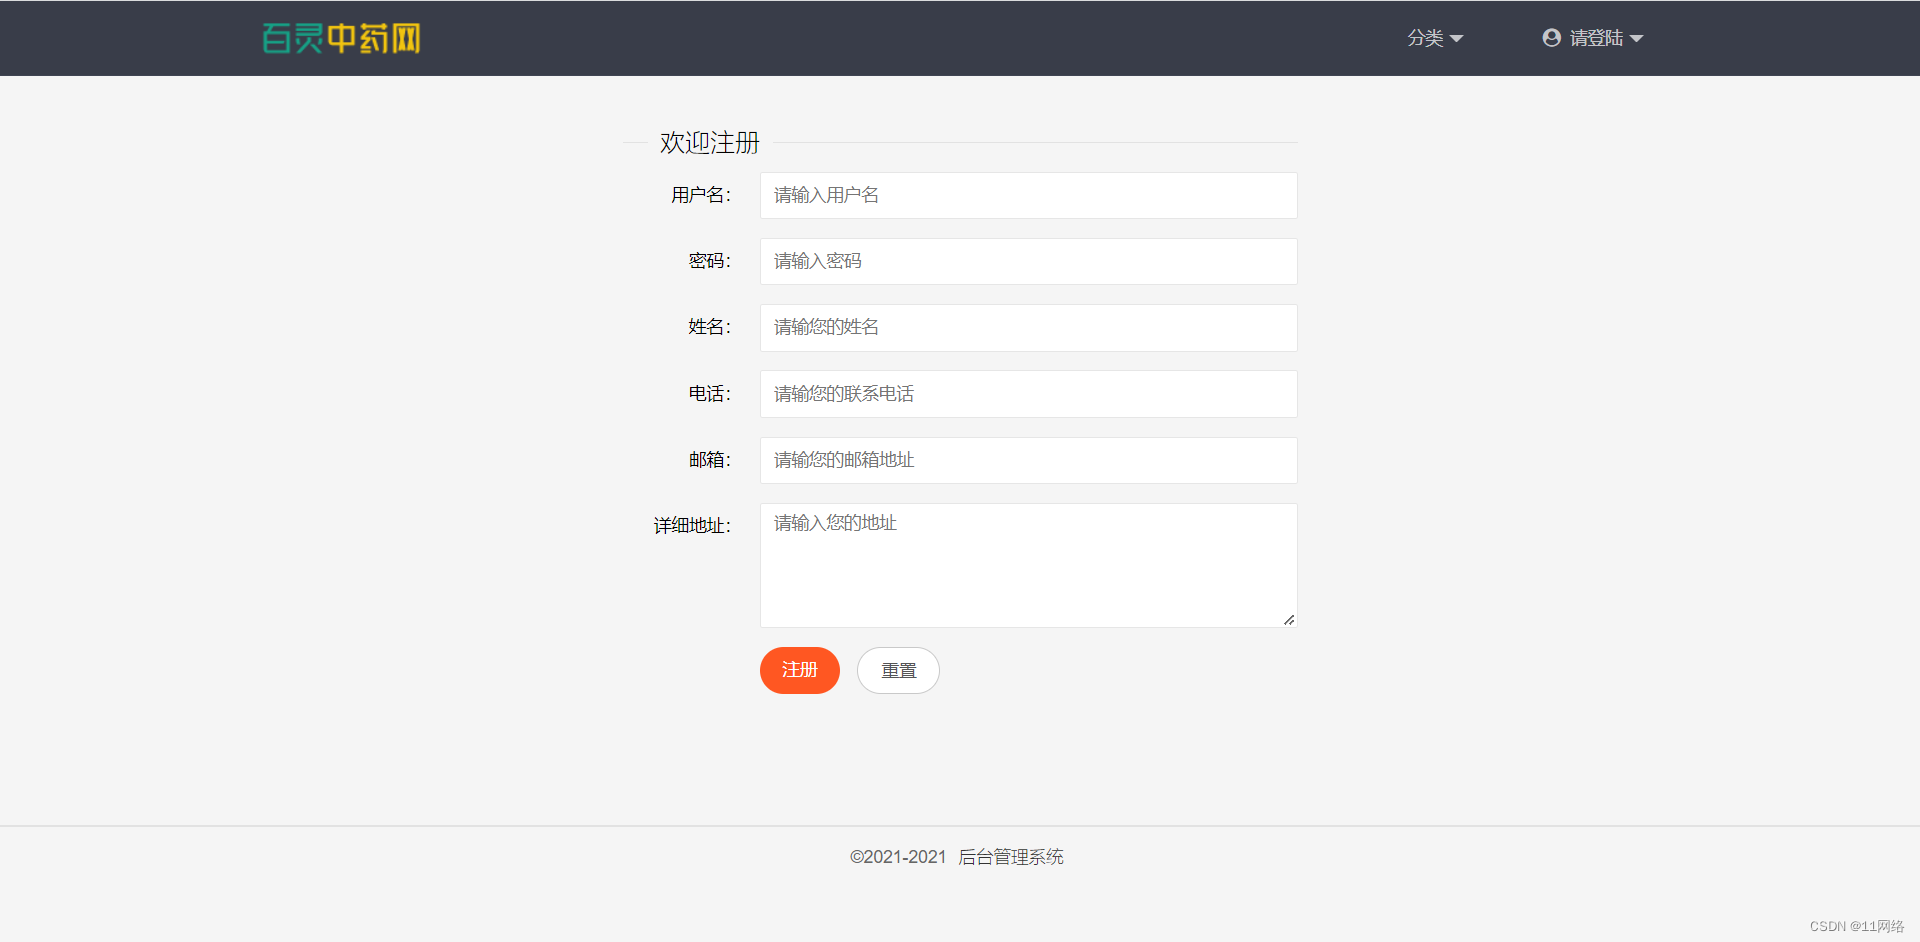This screenshot has width=1920, height=942.
Task: Open the 请登陆 login menu
Action: (x=1595, y=37)
